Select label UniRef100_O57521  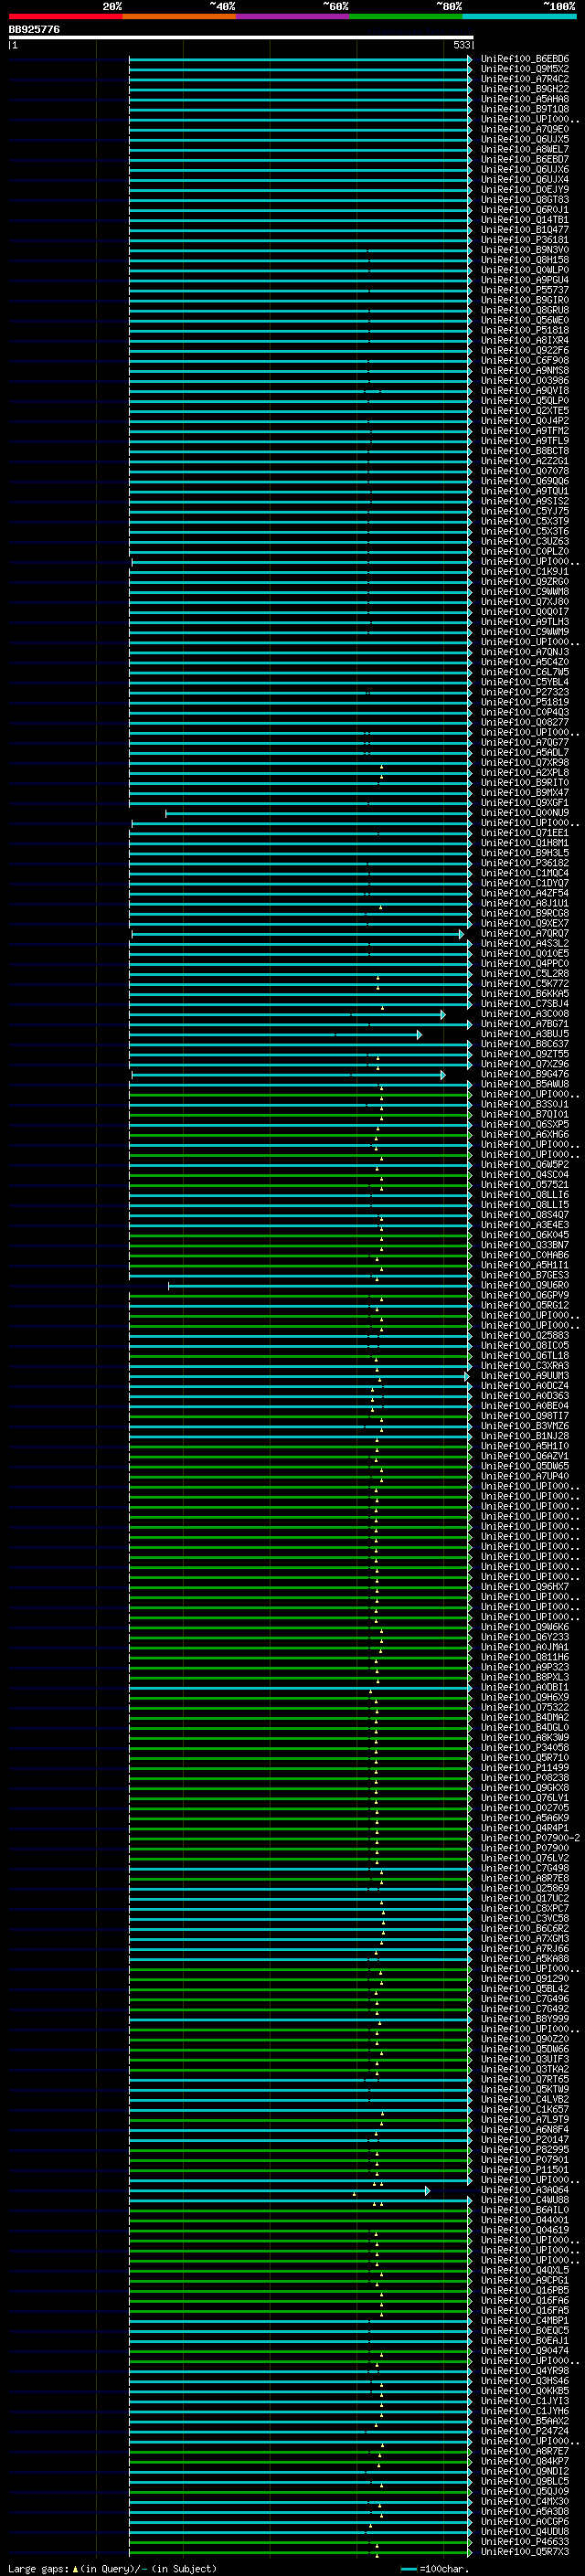(525, 1185)
